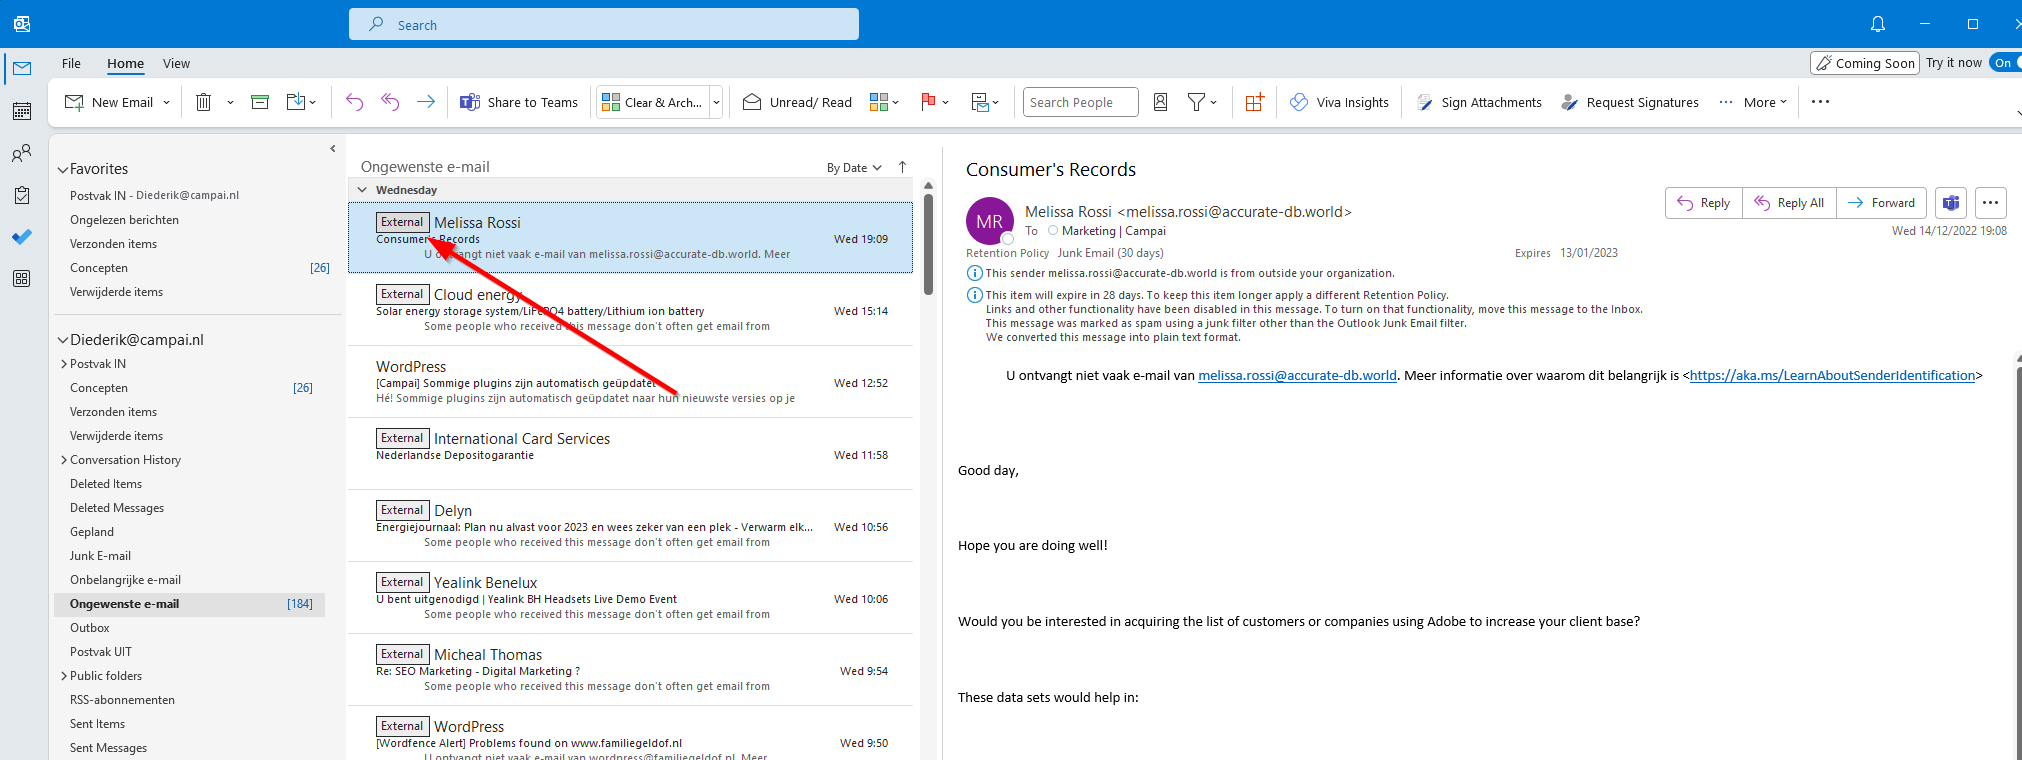Click the Archive box icon in the ribbon
Image resolution: width=2022 pixels, height=760 pixels.
pos(260,102)
